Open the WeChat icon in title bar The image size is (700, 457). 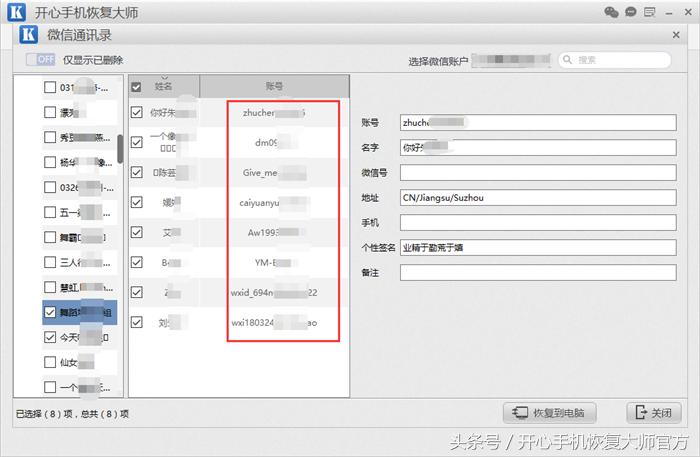611,12
